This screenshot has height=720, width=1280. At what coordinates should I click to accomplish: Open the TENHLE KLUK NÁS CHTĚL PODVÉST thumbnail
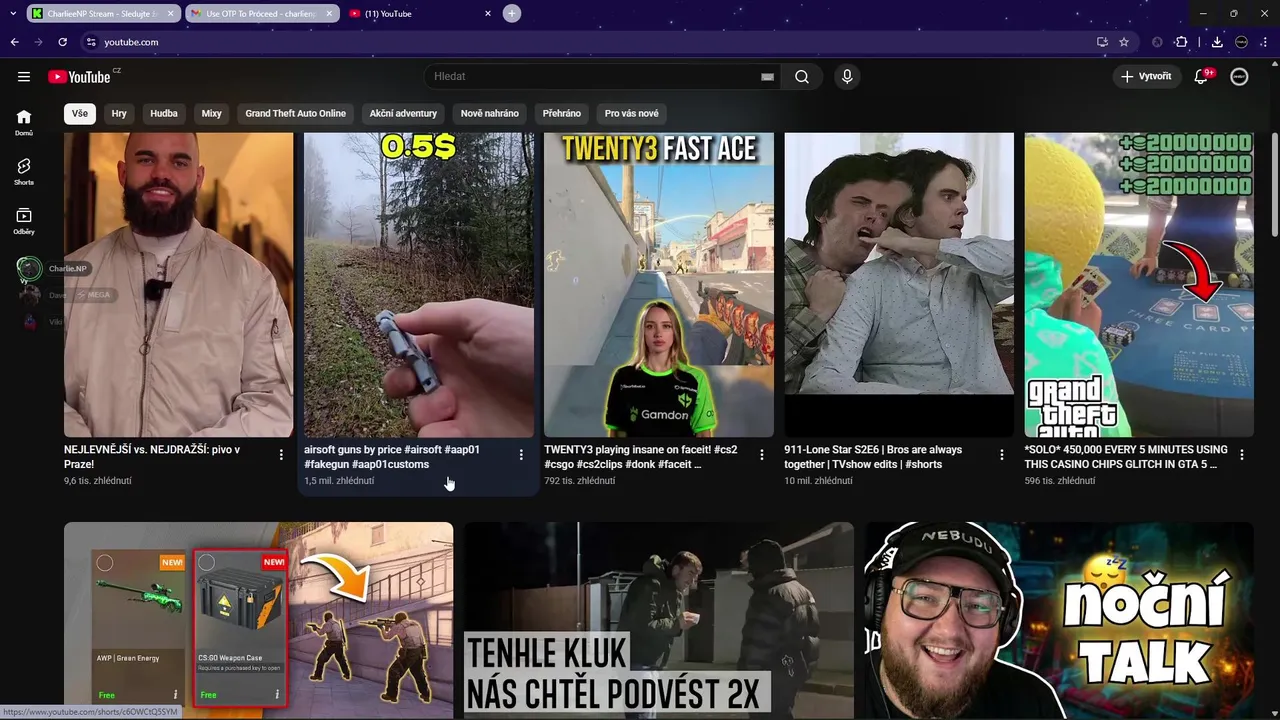click(659, 620)
